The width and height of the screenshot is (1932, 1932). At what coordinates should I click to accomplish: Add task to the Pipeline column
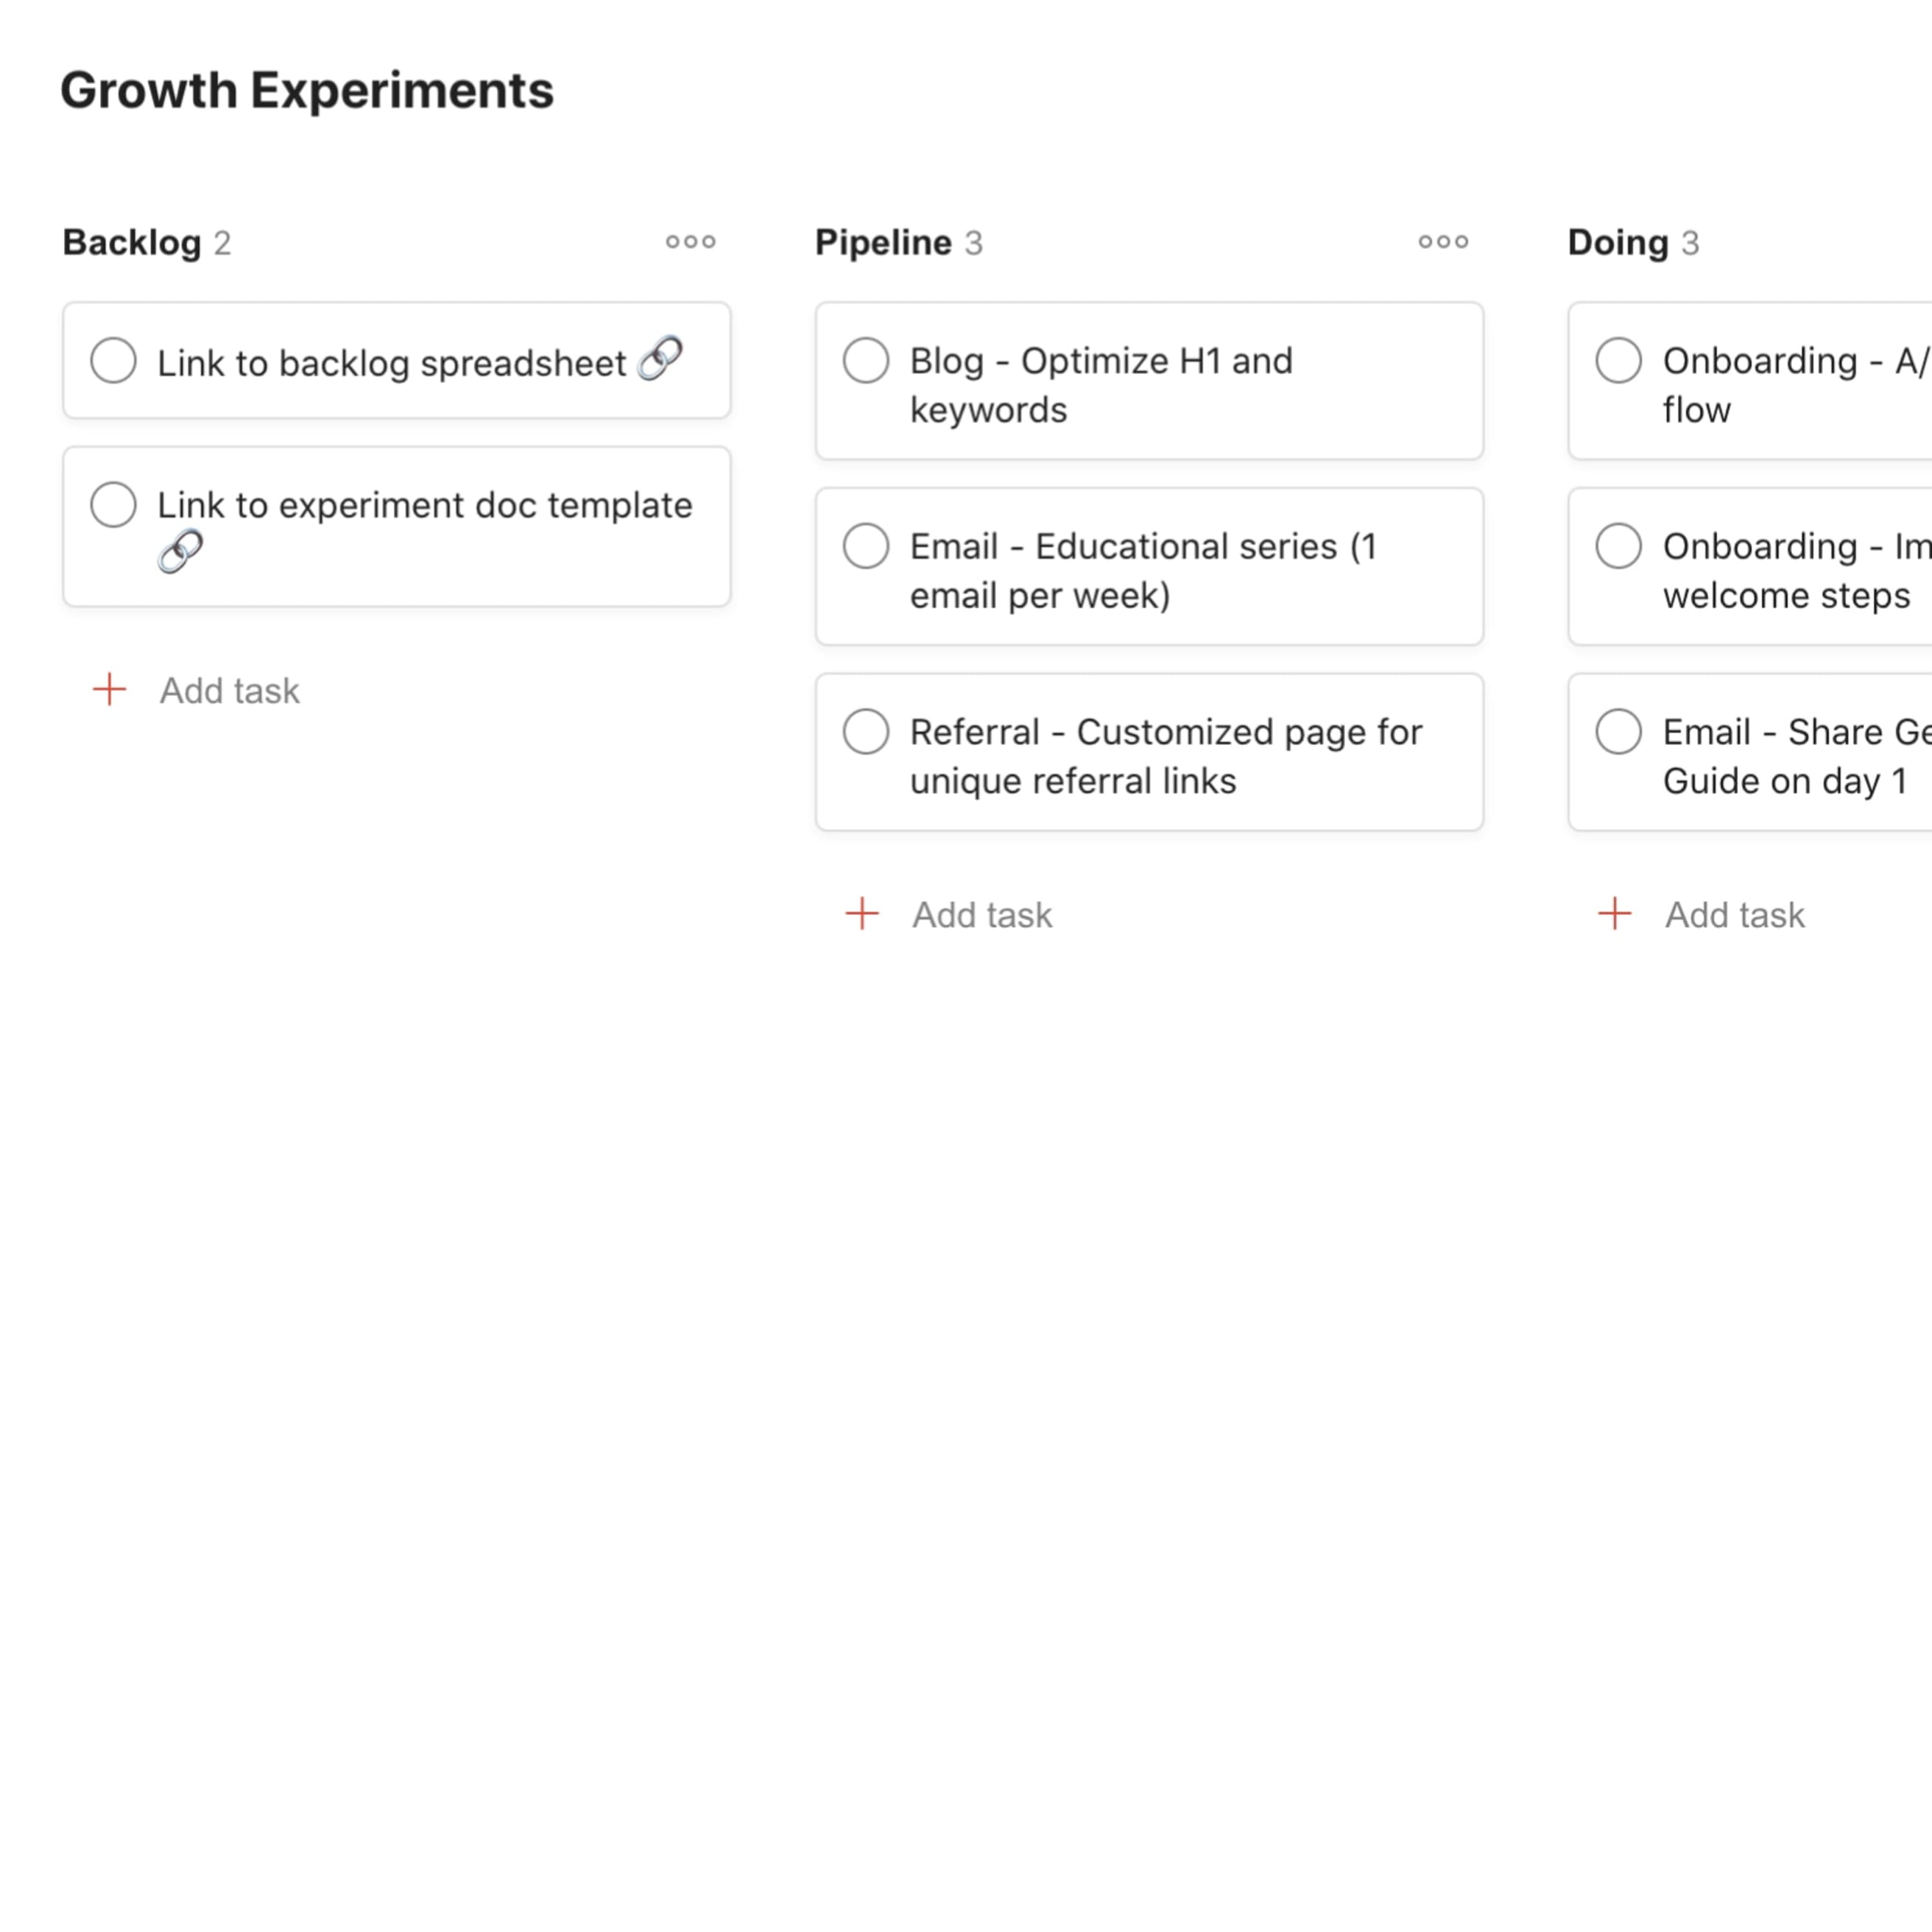981,915
